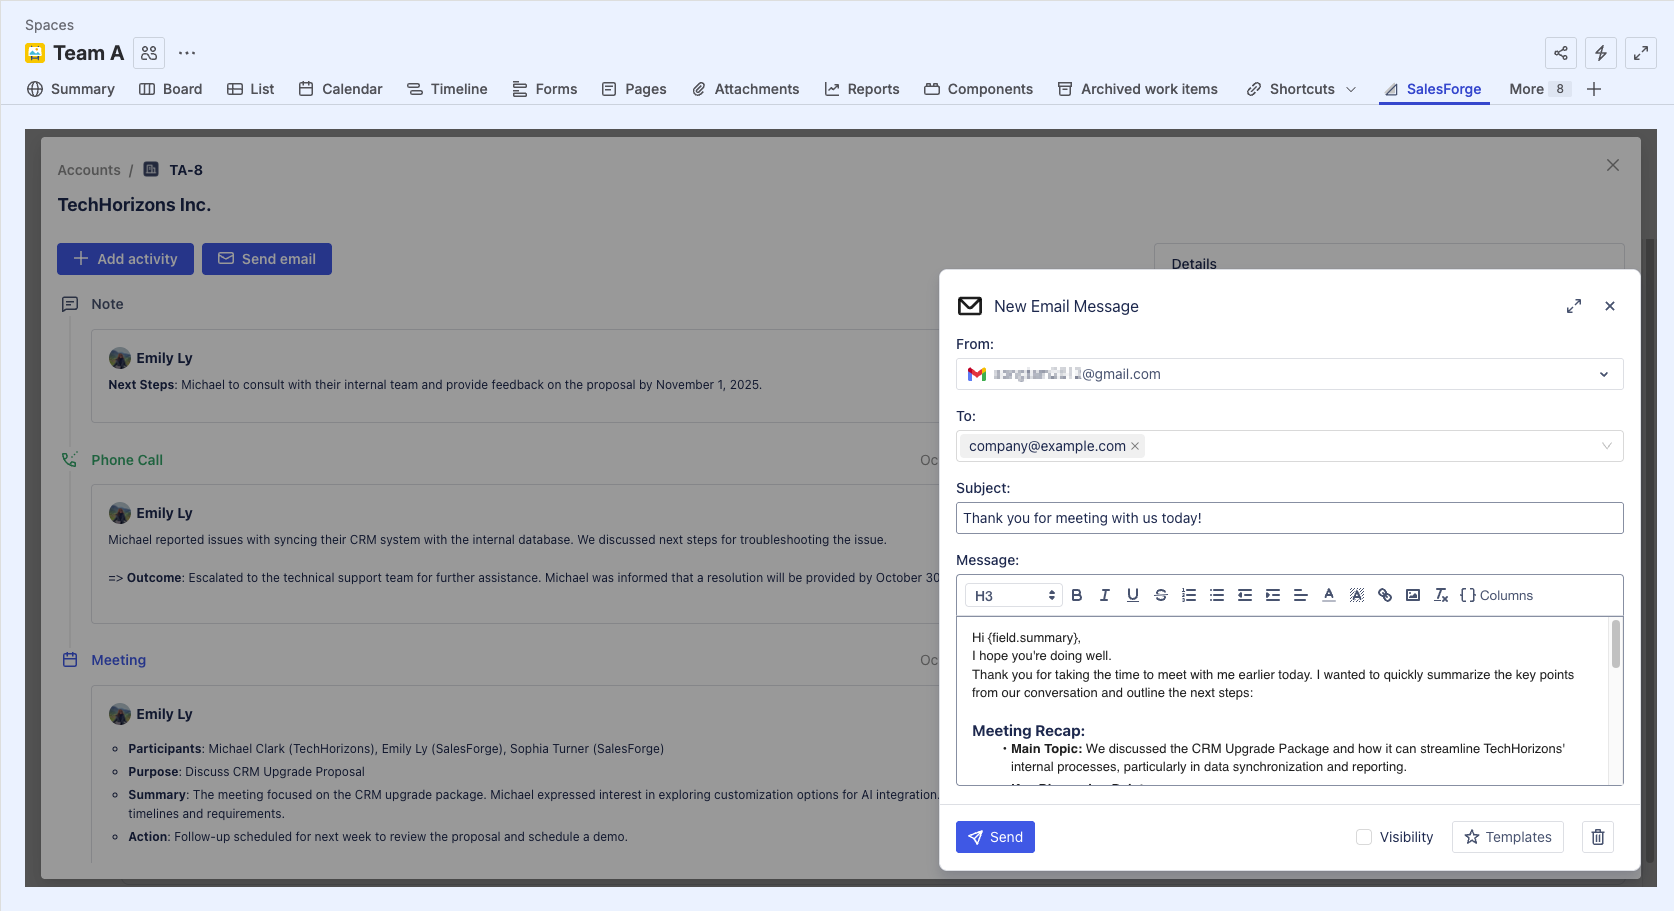Expand the To recipients dropdown

click(1606, 446)
